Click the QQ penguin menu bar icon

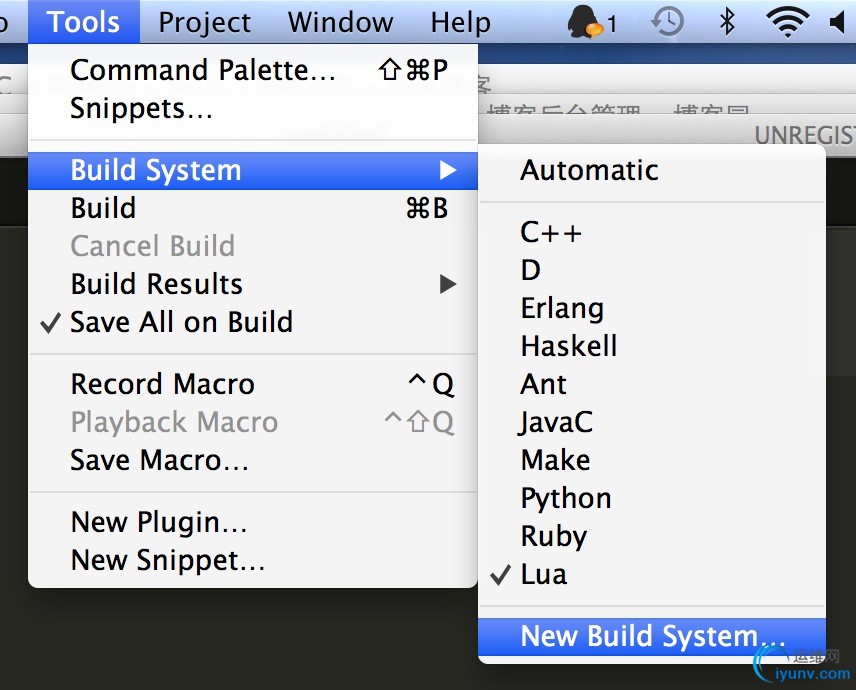click(x=583, y=21)
